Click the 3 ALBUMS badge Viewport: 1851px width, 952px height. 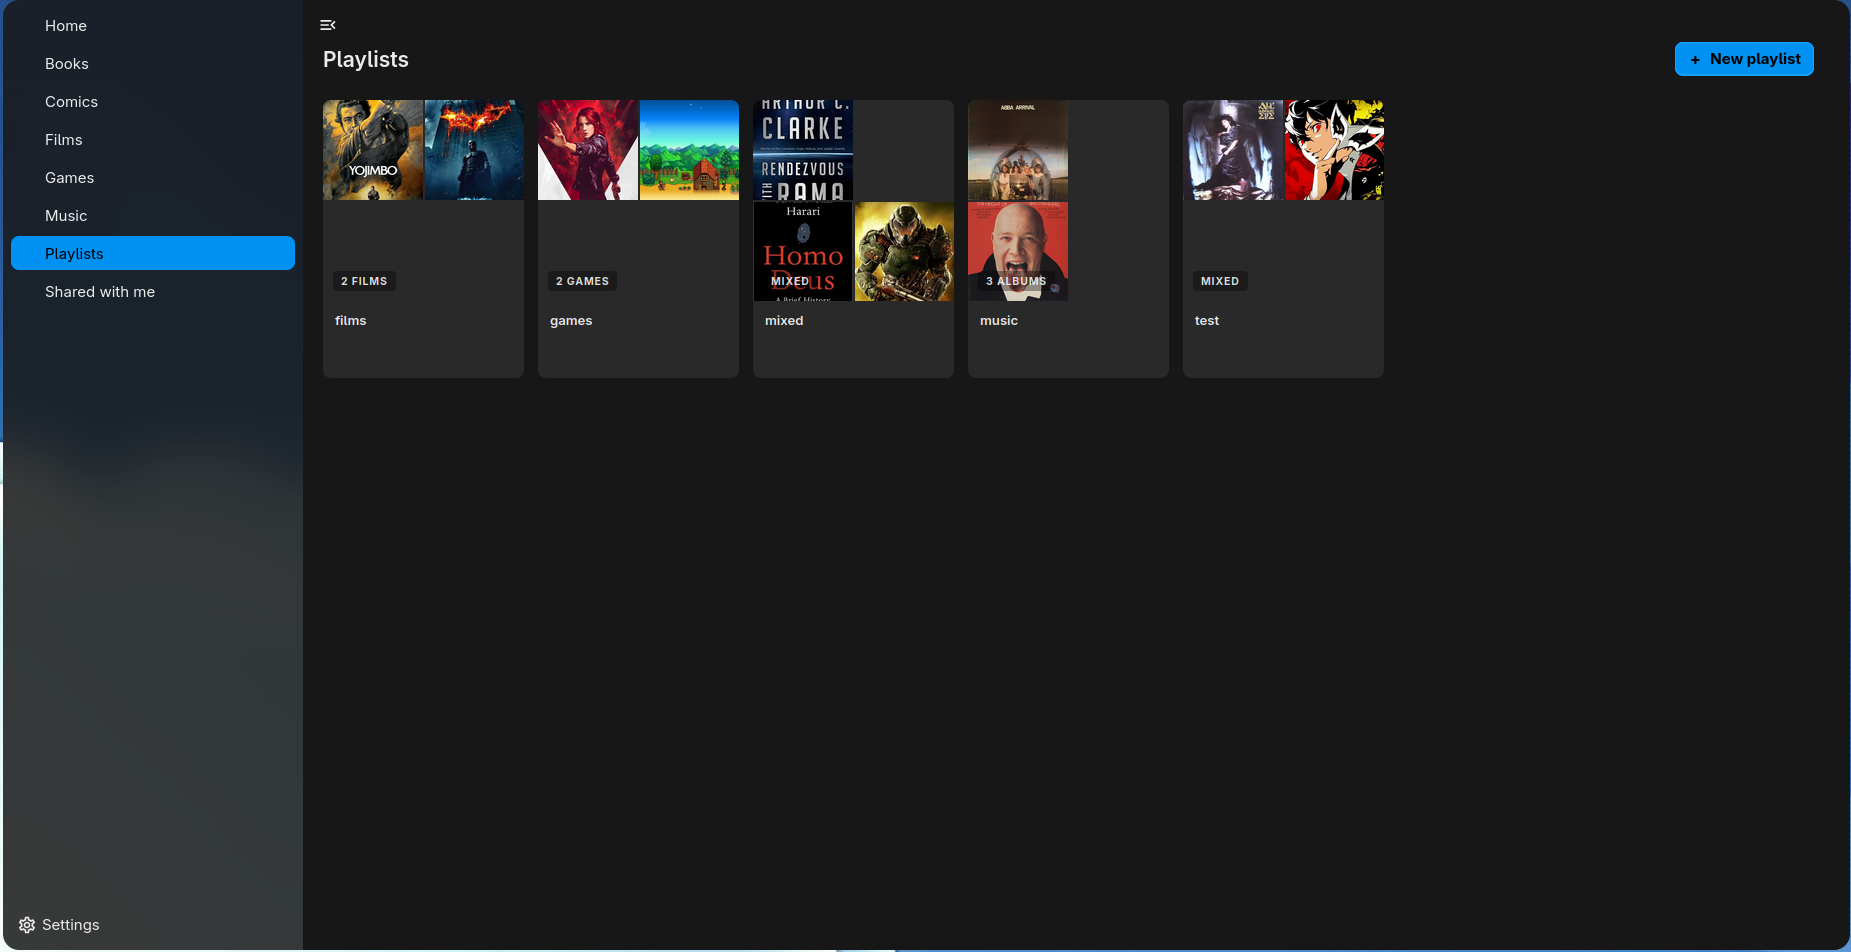click(1016, 281)
